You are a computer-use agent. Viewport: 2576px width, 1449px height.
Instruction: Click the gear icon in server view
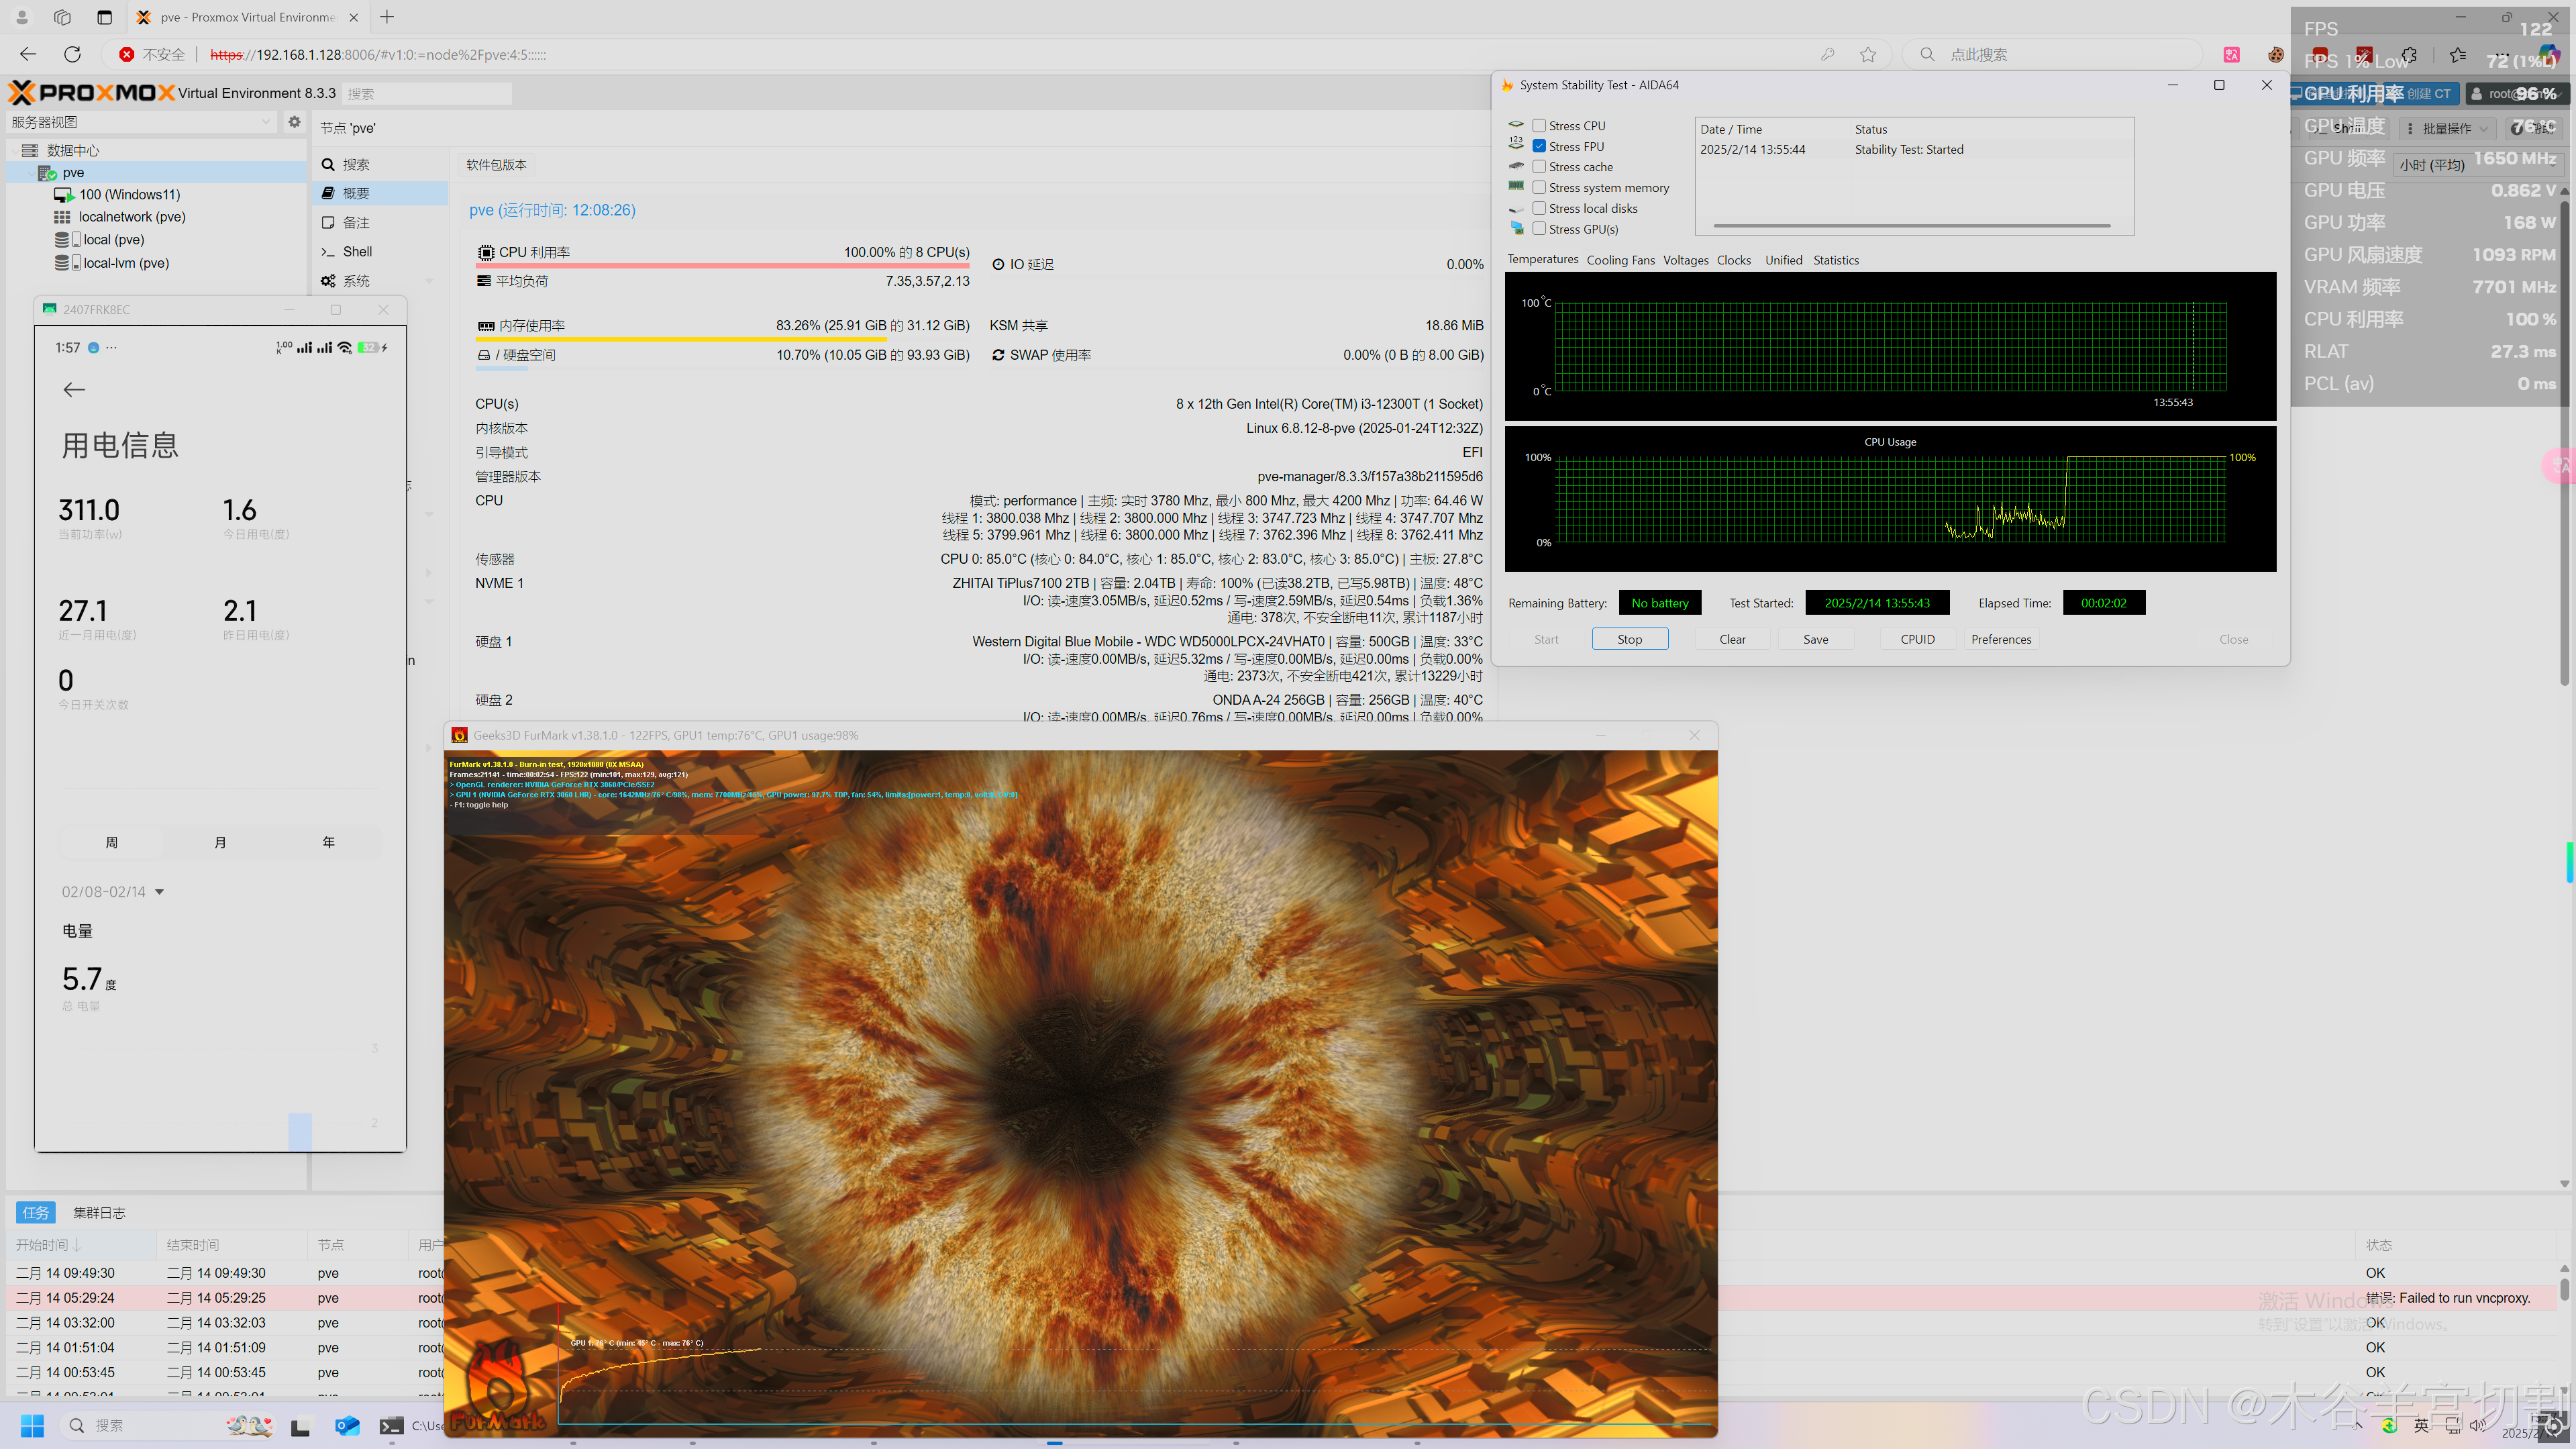[x=294, y=122]
